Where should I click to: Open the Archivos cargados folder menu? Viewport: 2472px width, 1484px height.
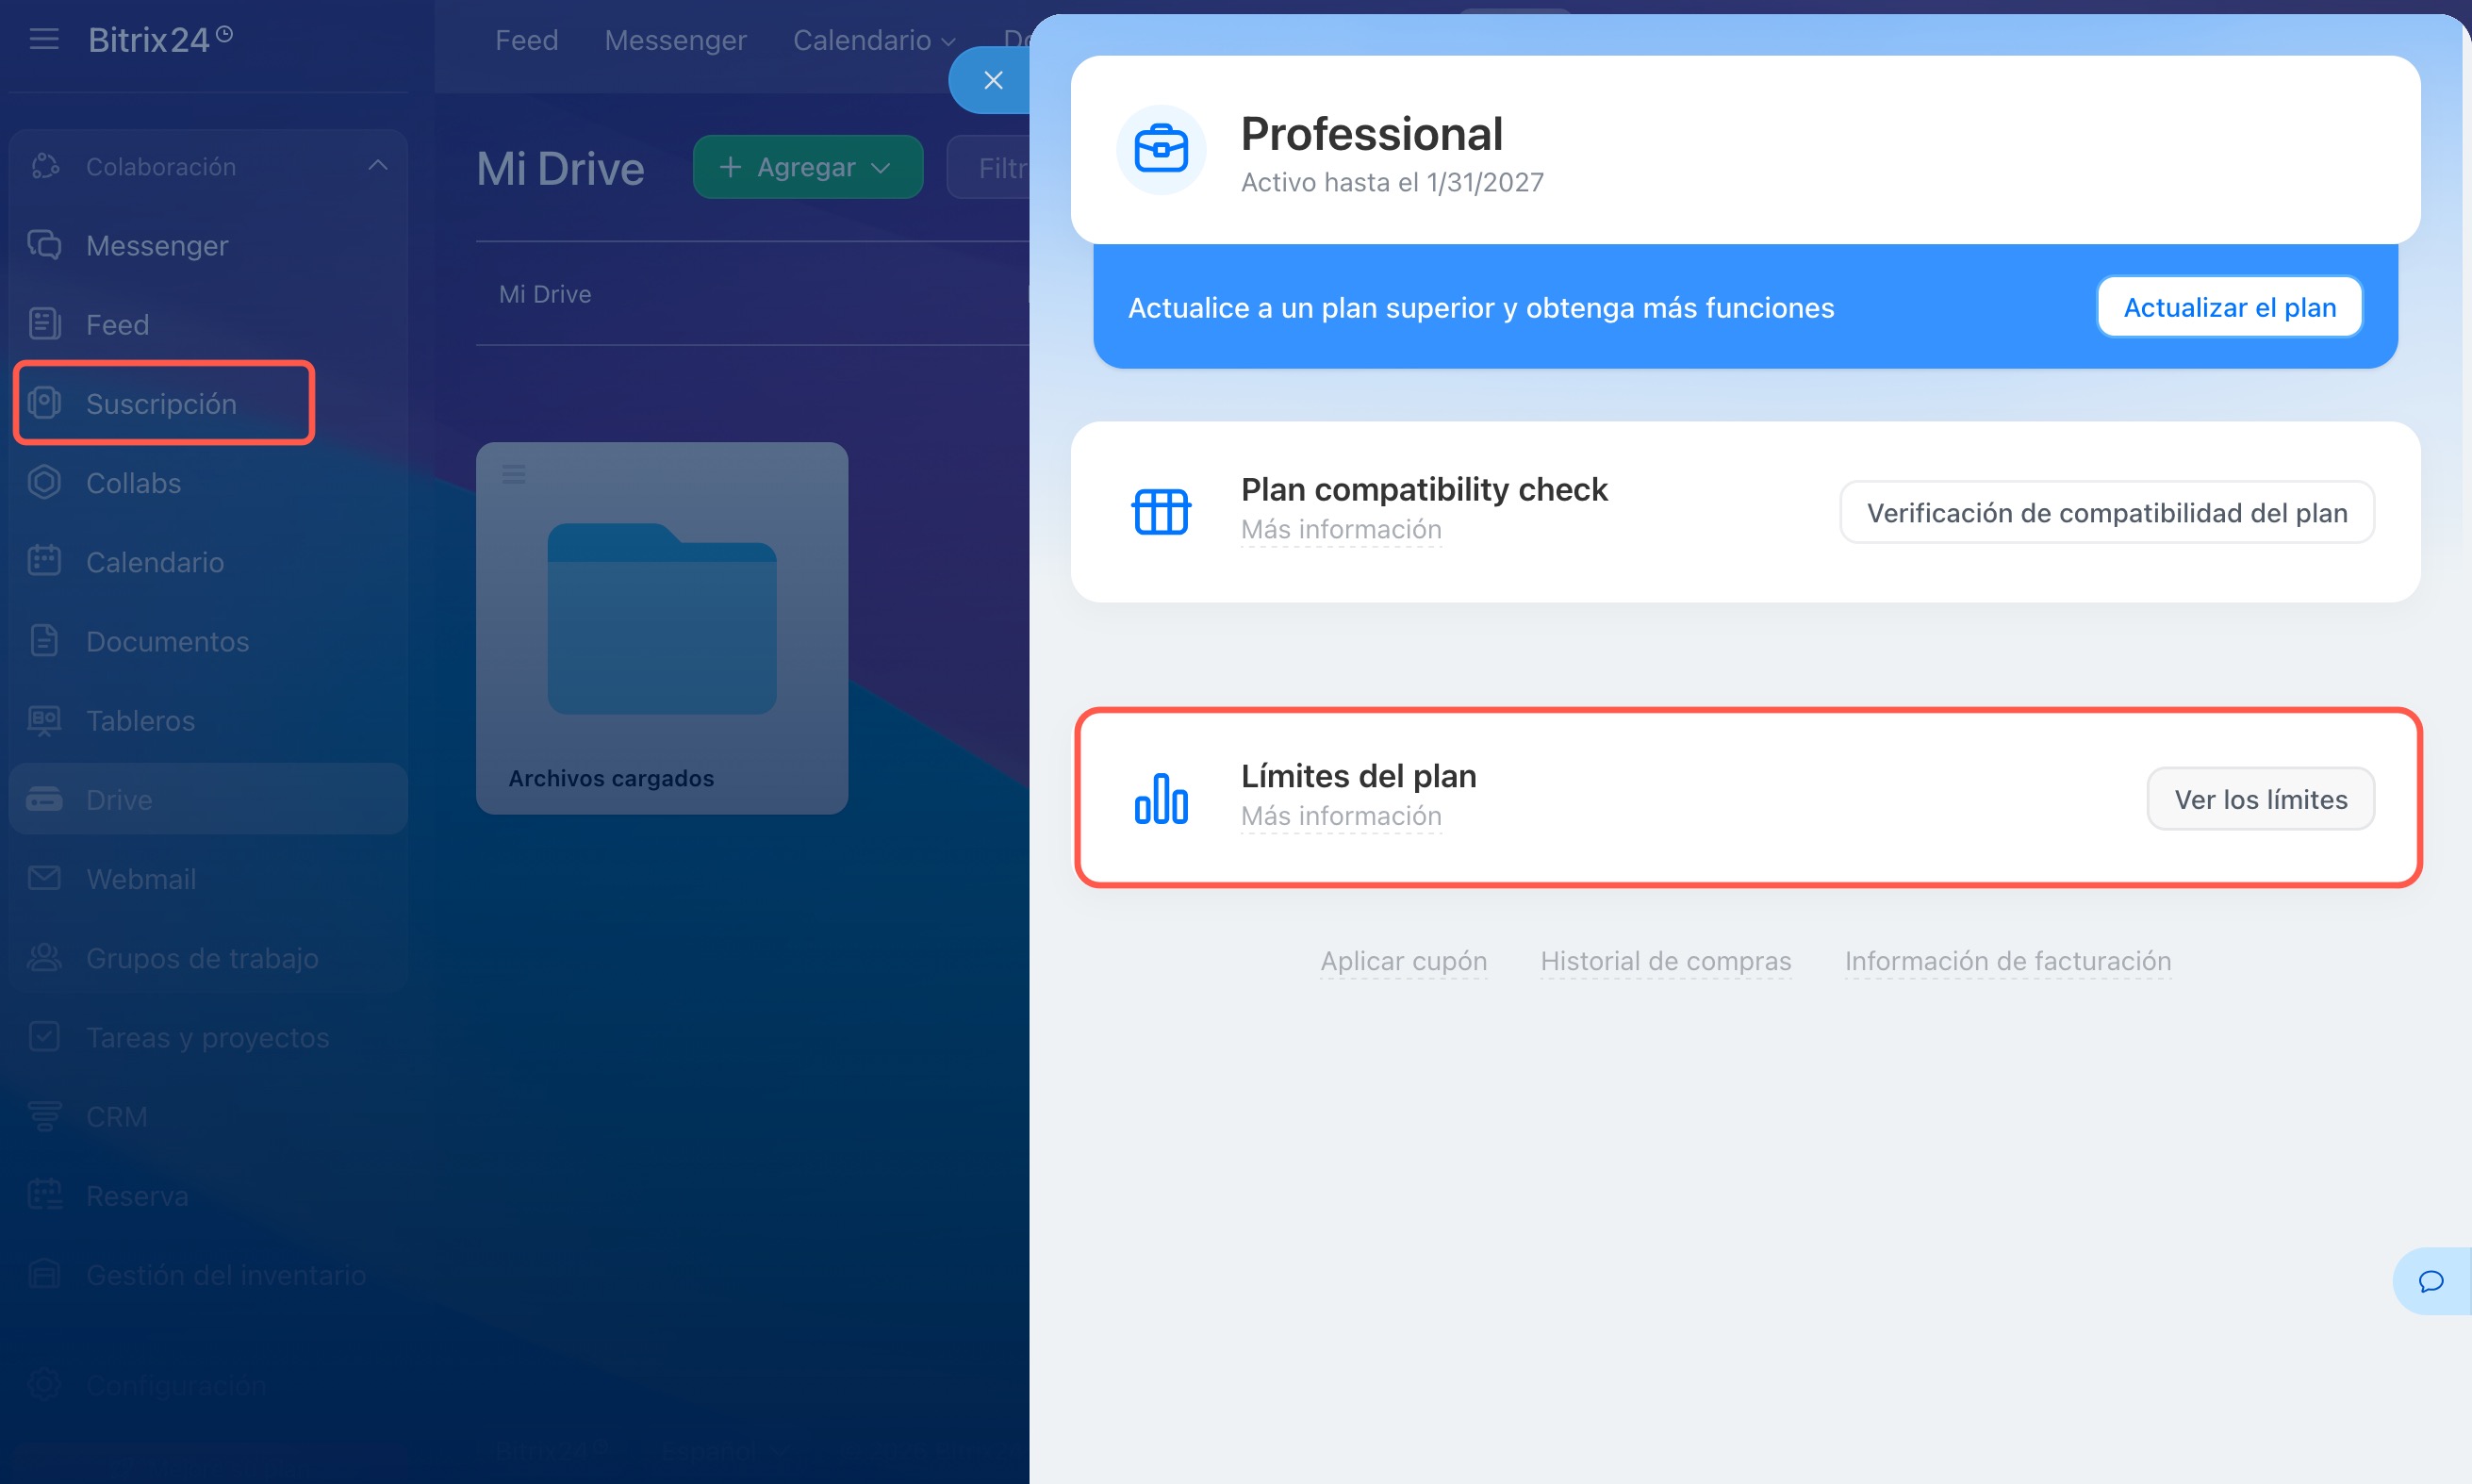[514, 474]
